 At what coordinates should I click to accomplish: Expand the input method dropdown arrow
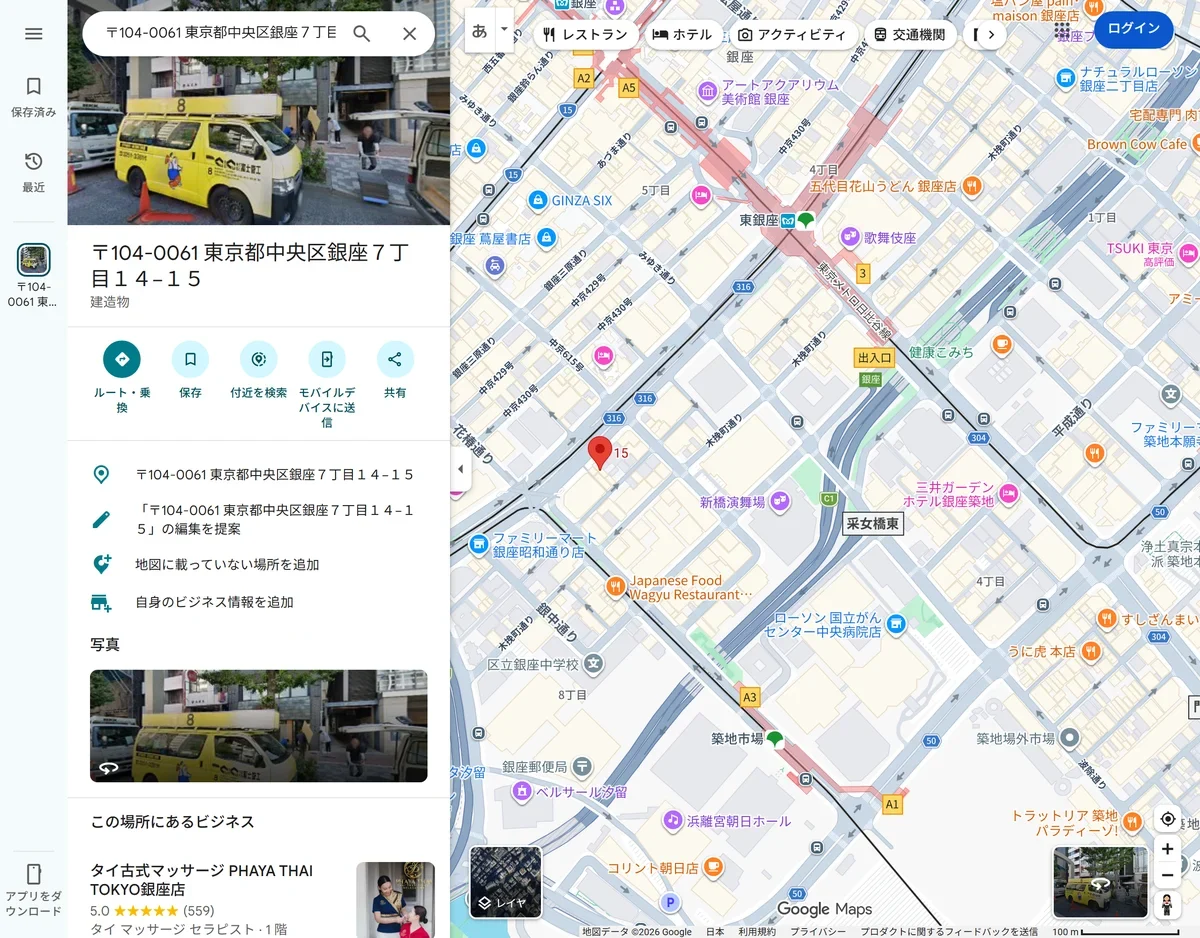pos(504,31)
